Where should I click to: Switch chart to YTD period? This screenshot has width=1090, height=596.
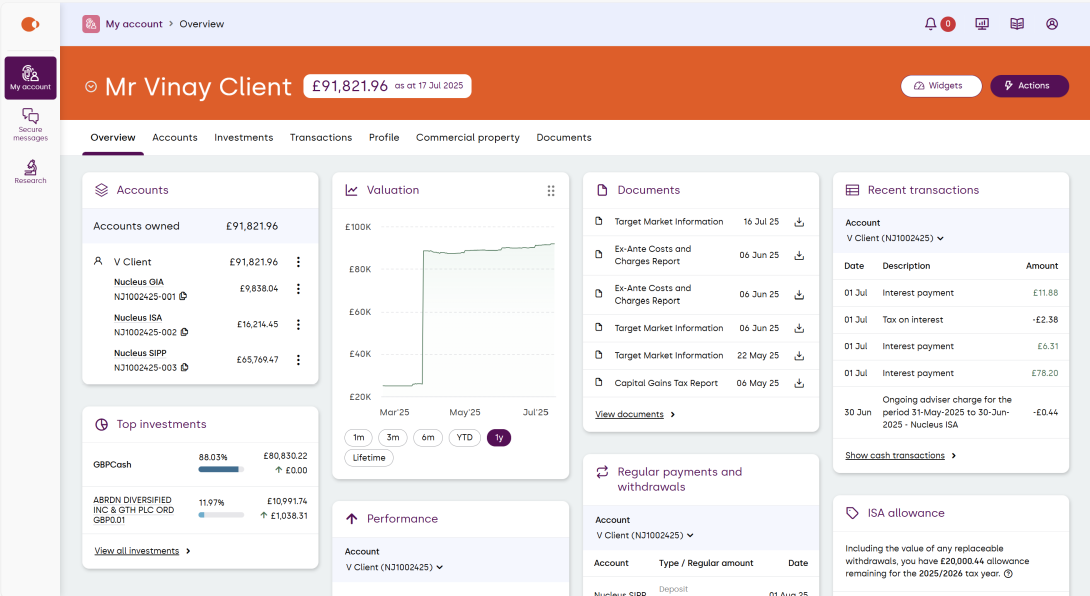click(x=464, y=437)
